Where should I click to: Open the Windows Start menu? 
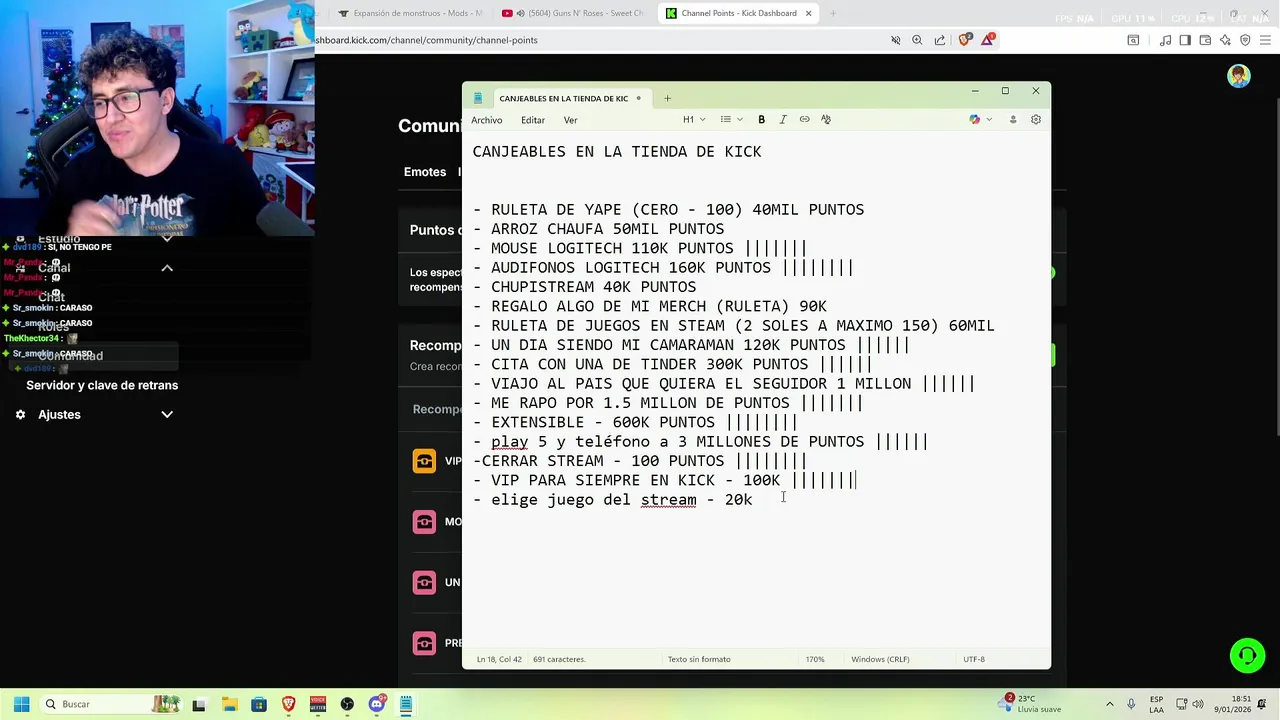pos(21,704)
